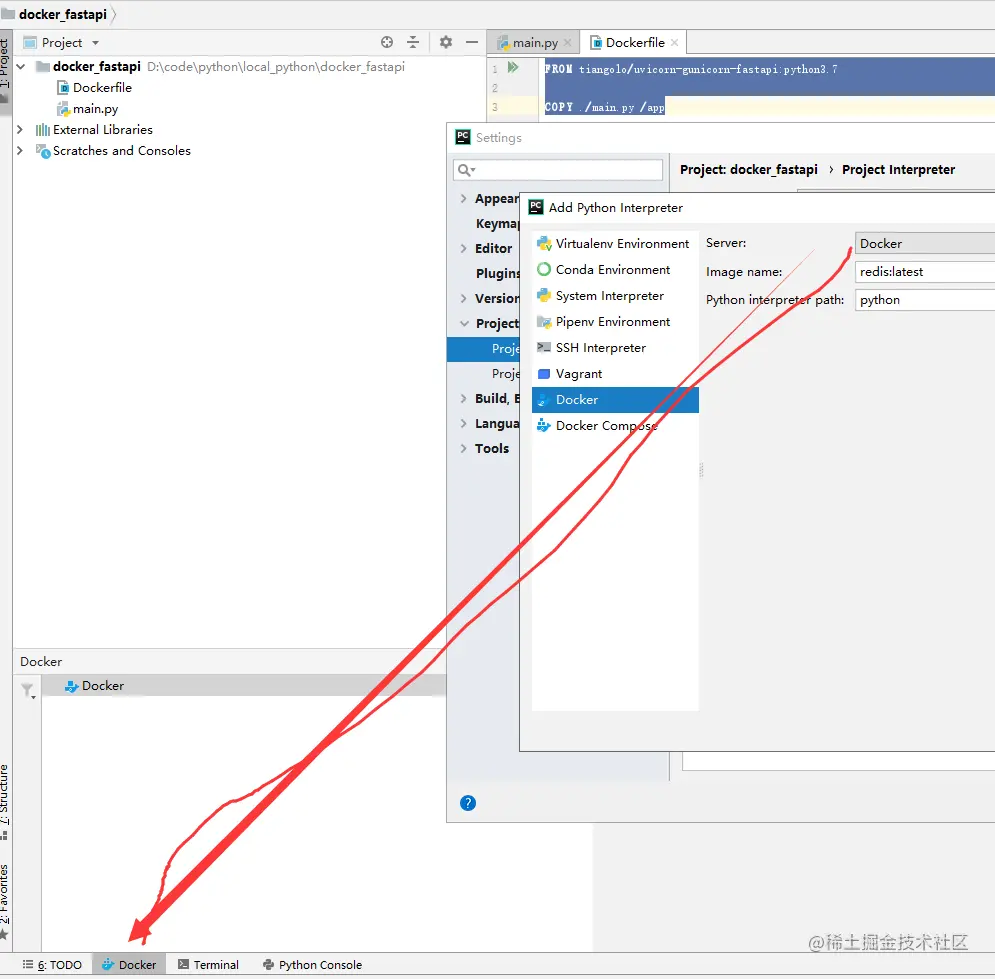This screenshot has width=995, height=979.
Task: Select Pipenv Environment option
Action: [614, 322]
